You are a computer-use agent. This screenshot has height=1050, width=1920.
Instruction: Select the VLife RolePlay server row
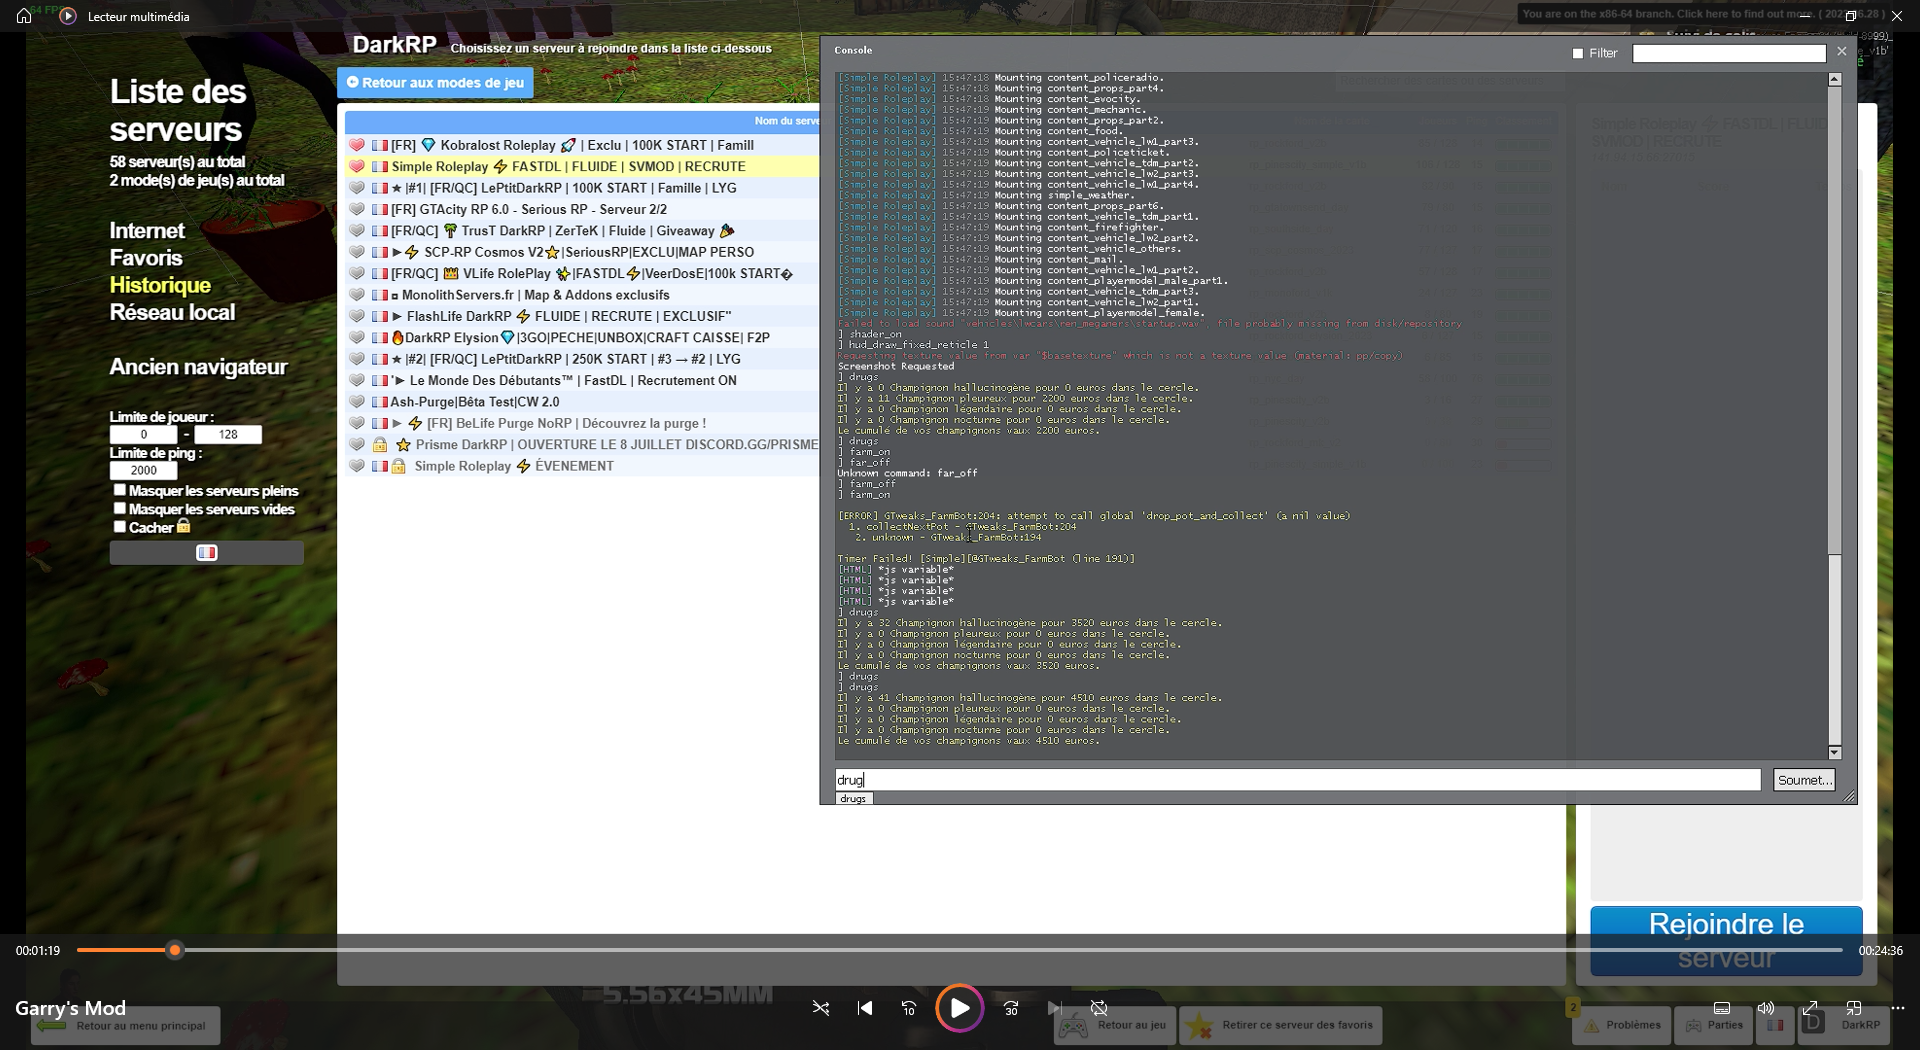(582, 273)
